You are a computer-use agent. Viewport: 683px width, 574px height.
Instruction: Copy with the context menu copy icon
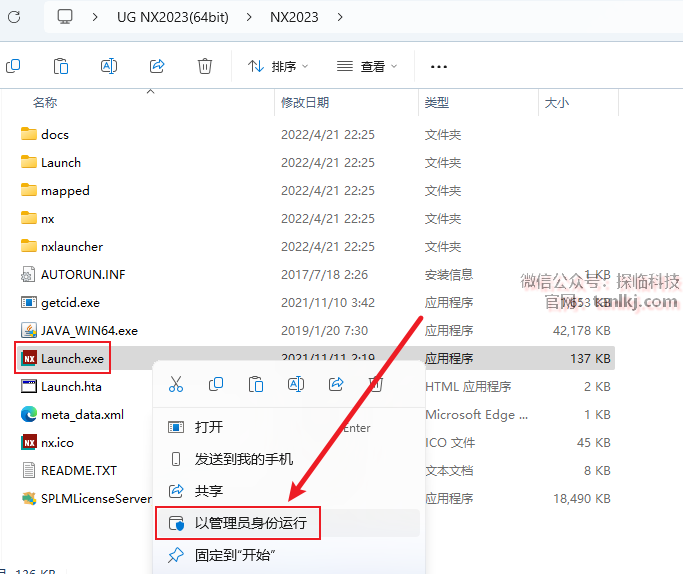[216, 384]
